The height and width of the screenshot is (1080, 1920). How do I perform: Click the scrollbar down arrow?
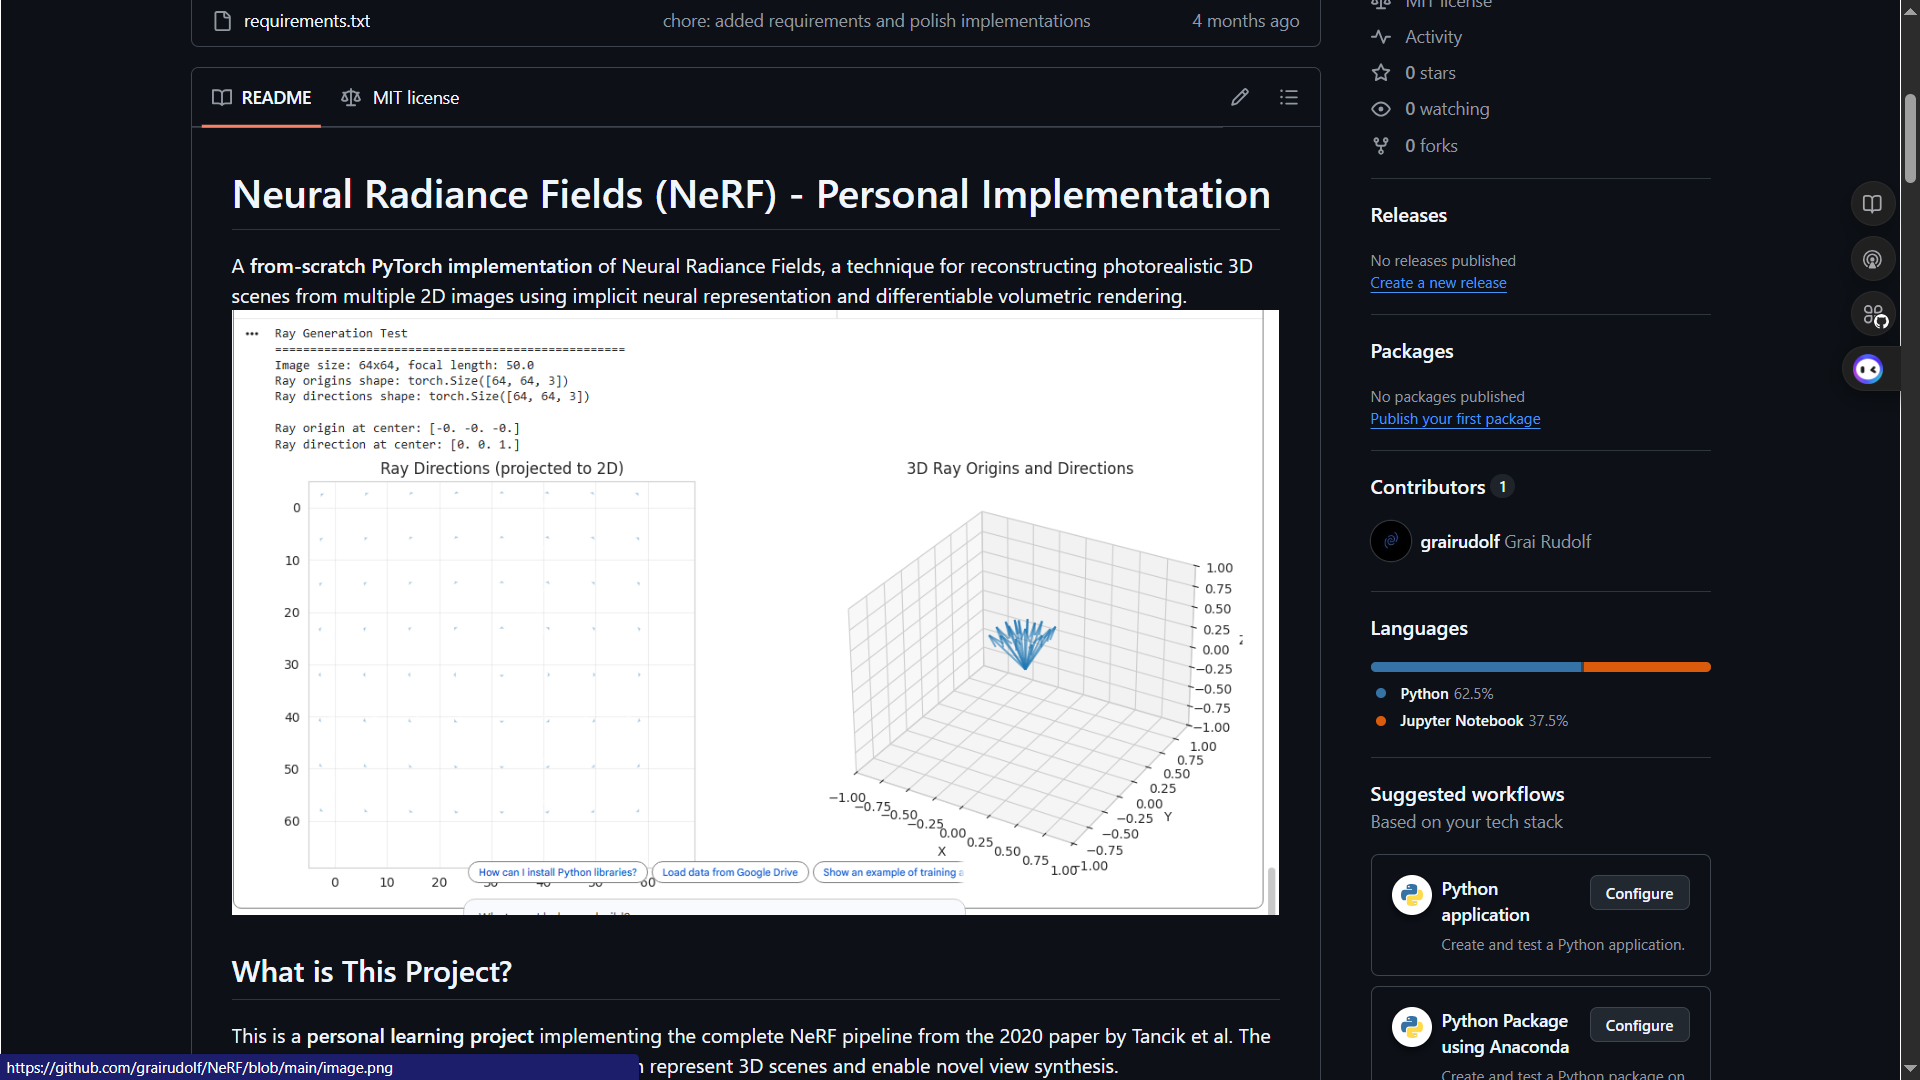coord(1910,1069)
